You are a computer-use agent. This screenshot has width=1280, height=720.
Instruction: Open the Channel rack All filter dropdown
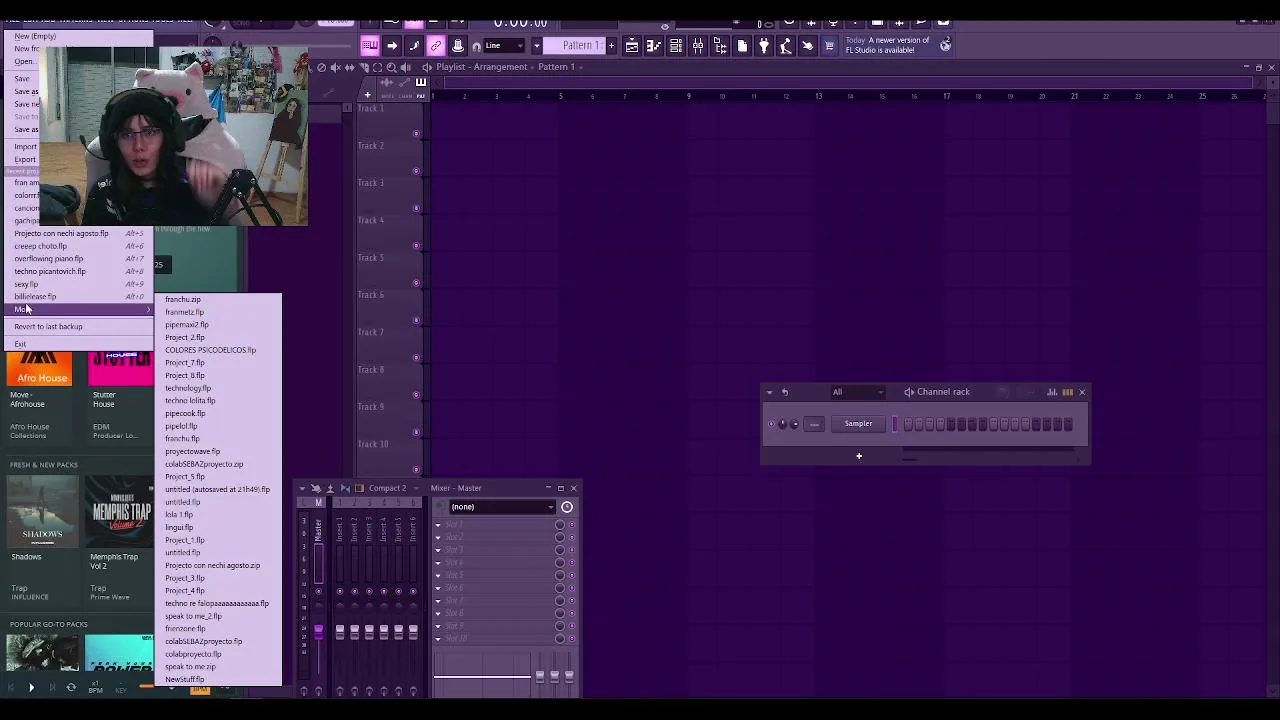[858, 392]
